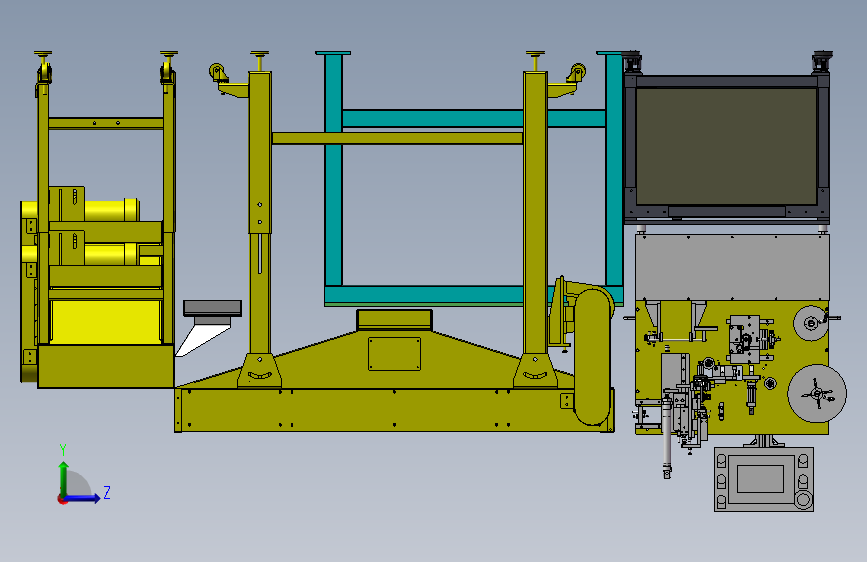Select the round knob on the control pendant

[803, 501]
